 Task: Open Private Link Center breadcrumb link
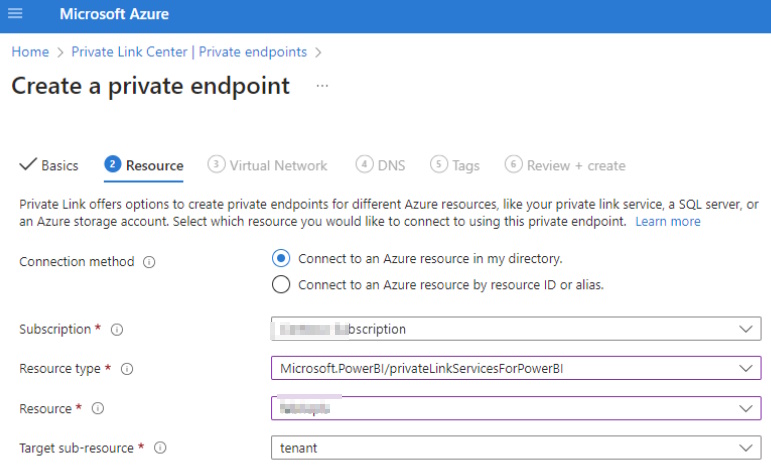tap(189, 52)
